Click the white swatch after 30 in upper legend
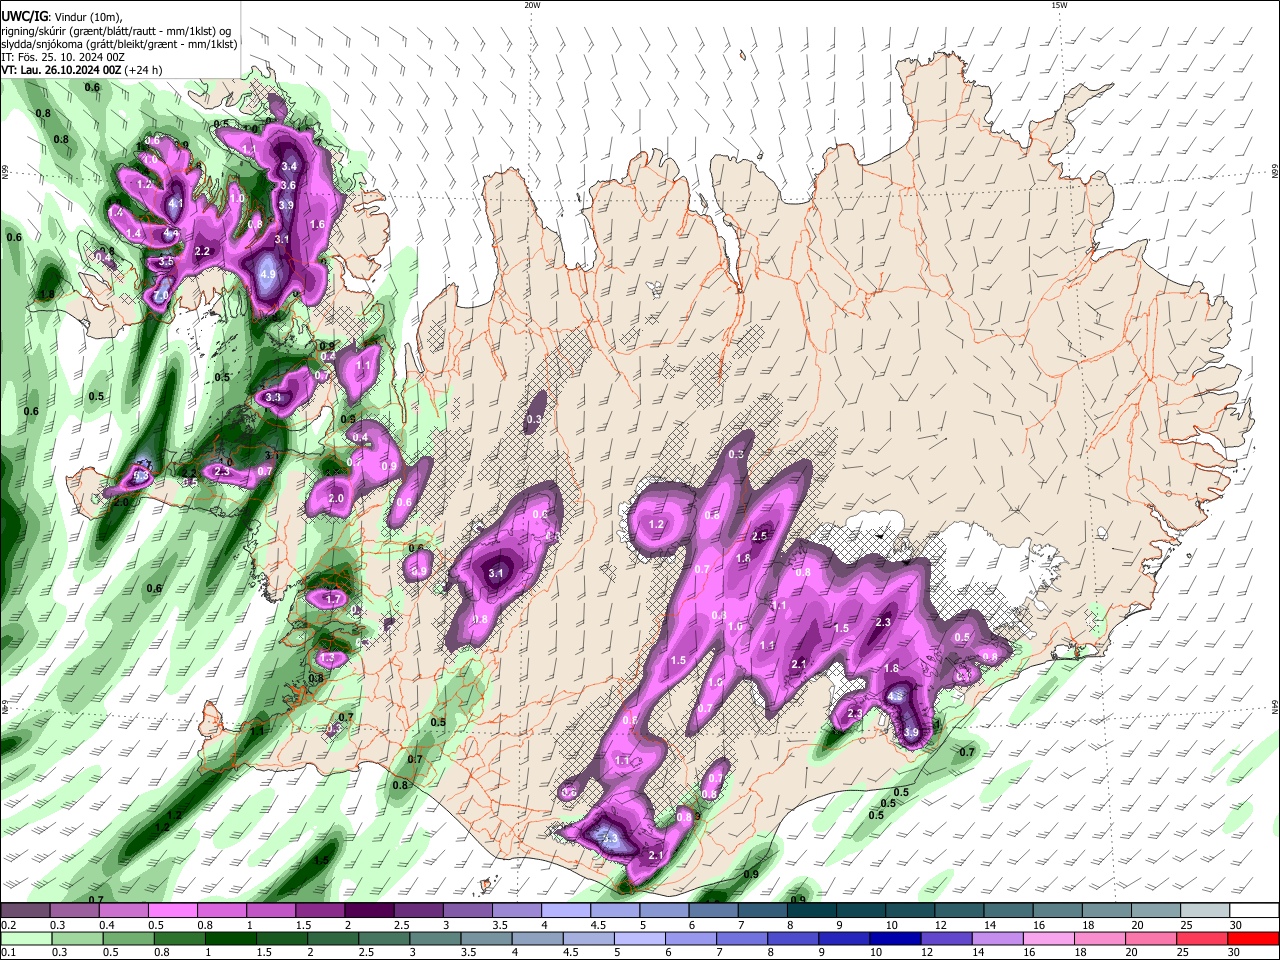This screenshot has width=1280, height=960. (x=1254, y=910)
